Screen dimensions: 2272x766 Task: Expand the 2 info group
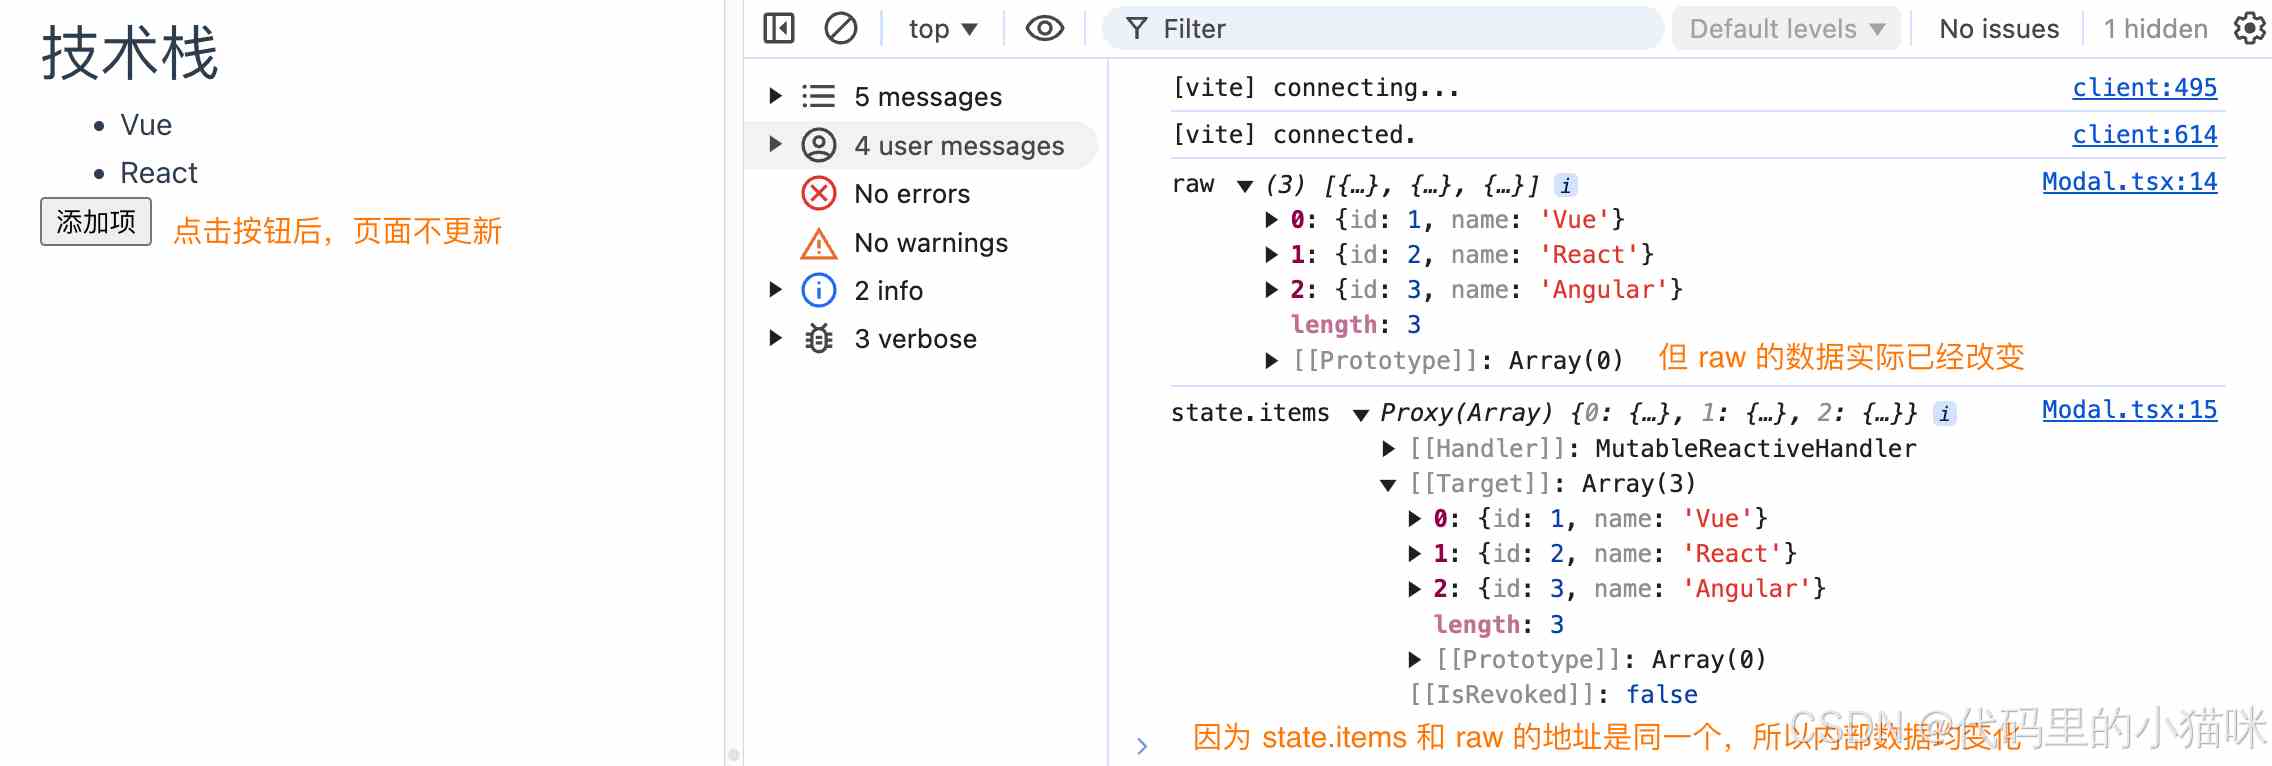(775, 290)
